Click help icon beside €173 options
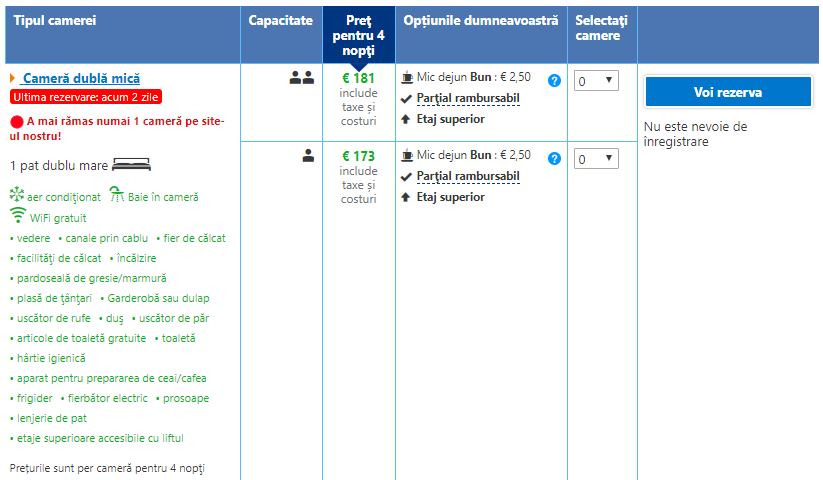 [x=554, y=158]
